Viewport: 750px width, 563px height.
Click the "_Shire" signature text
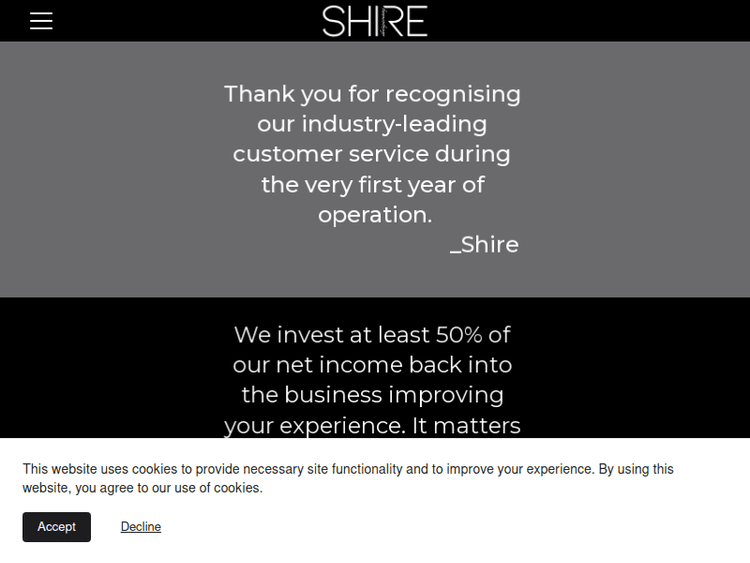point(484,245)
